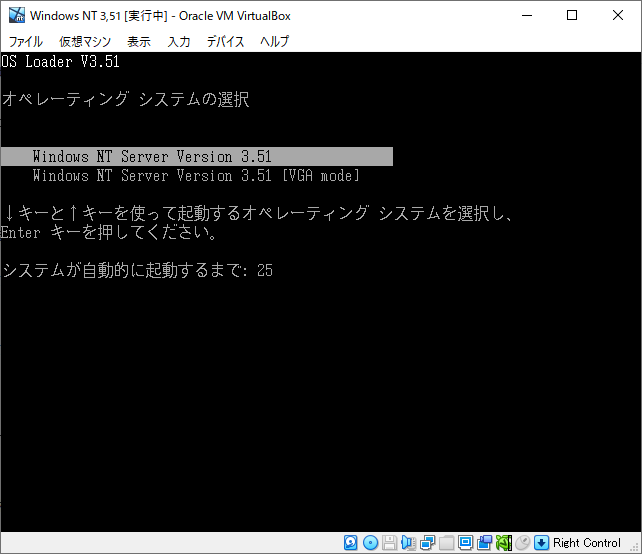Screen dimensions: 642x554
Task: Click the host key arrow icon
Action: (x=541, y=543)
